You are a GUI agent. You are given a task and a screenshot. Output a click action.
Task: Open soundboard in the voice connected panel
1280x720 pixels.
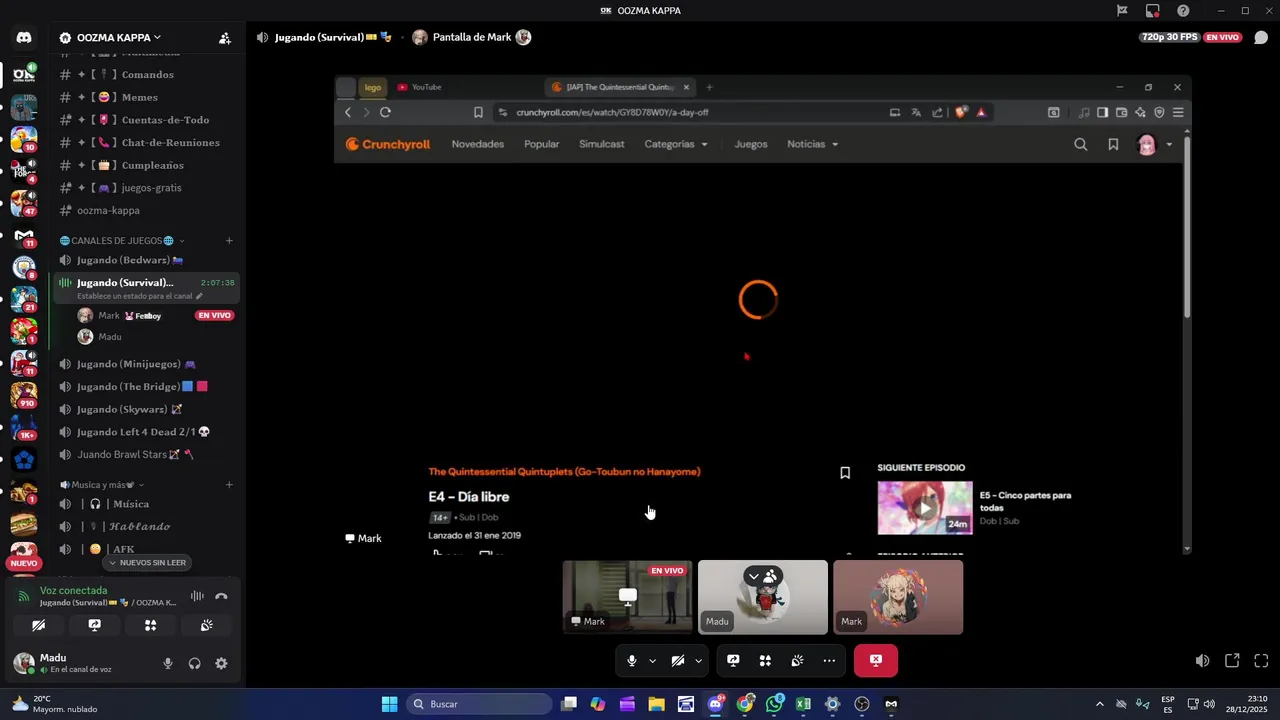[206, 625]
